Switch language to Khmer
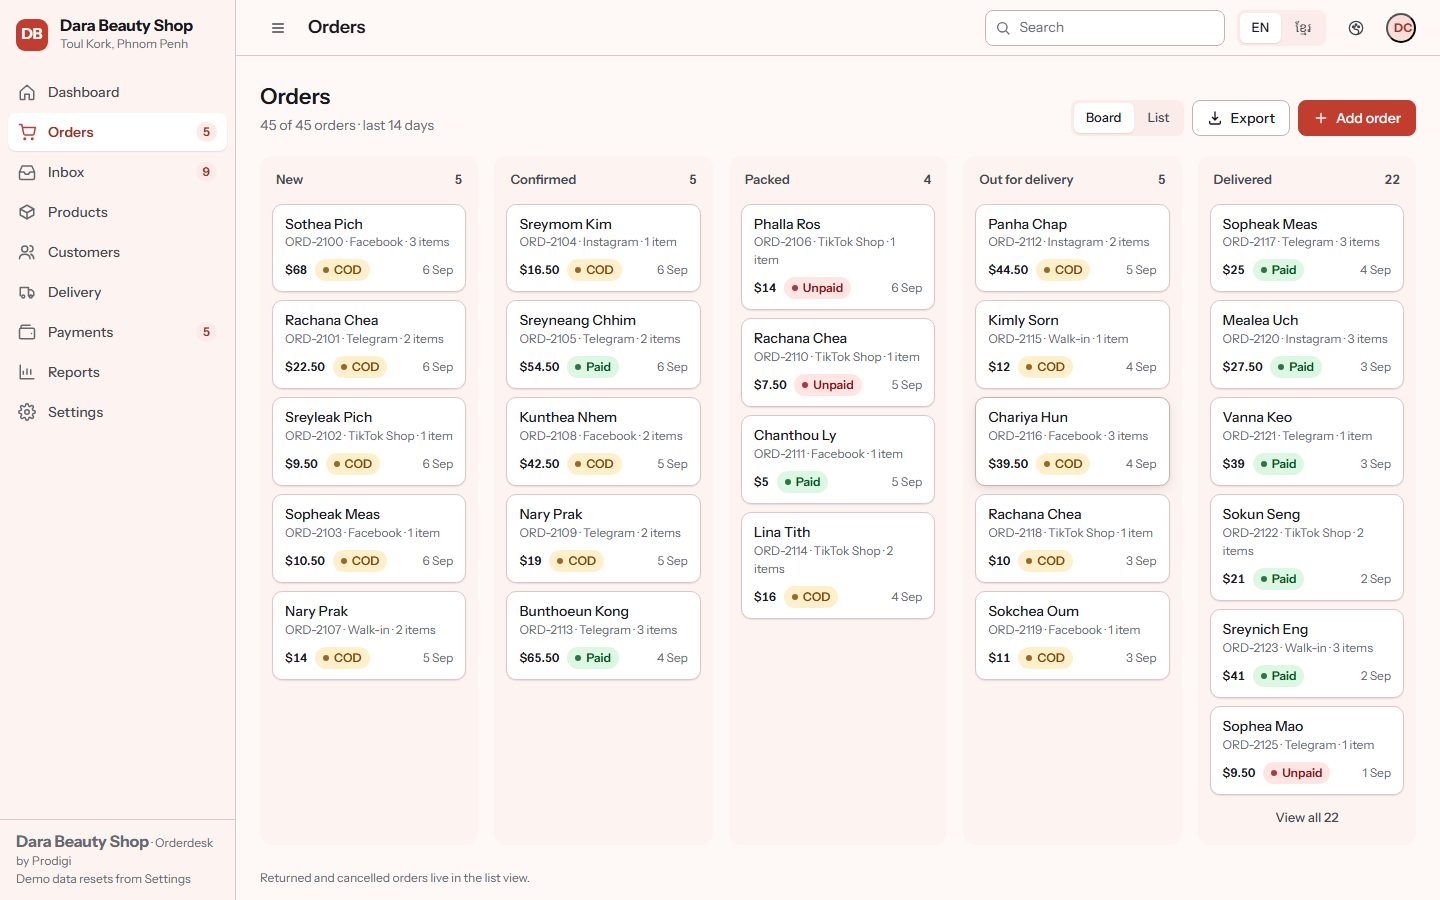 click(x=1303, y=28)
